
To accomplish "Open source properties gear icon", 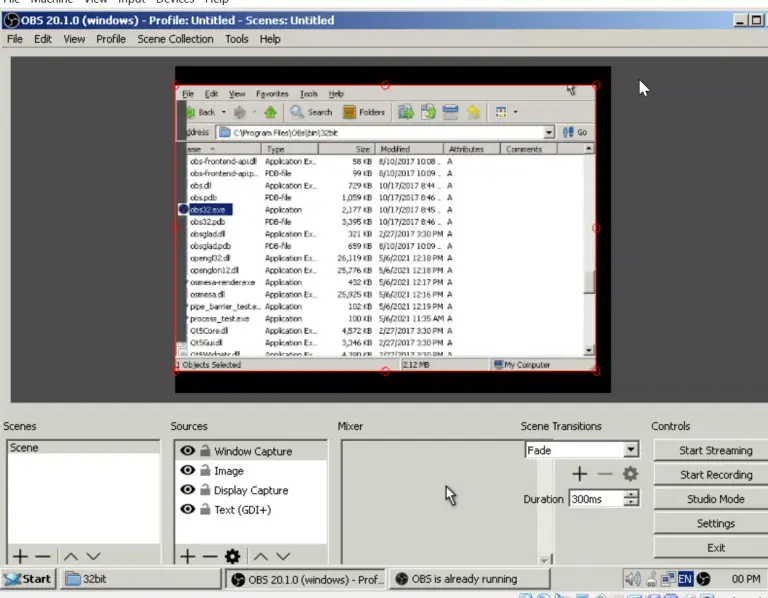I will 232,556.
